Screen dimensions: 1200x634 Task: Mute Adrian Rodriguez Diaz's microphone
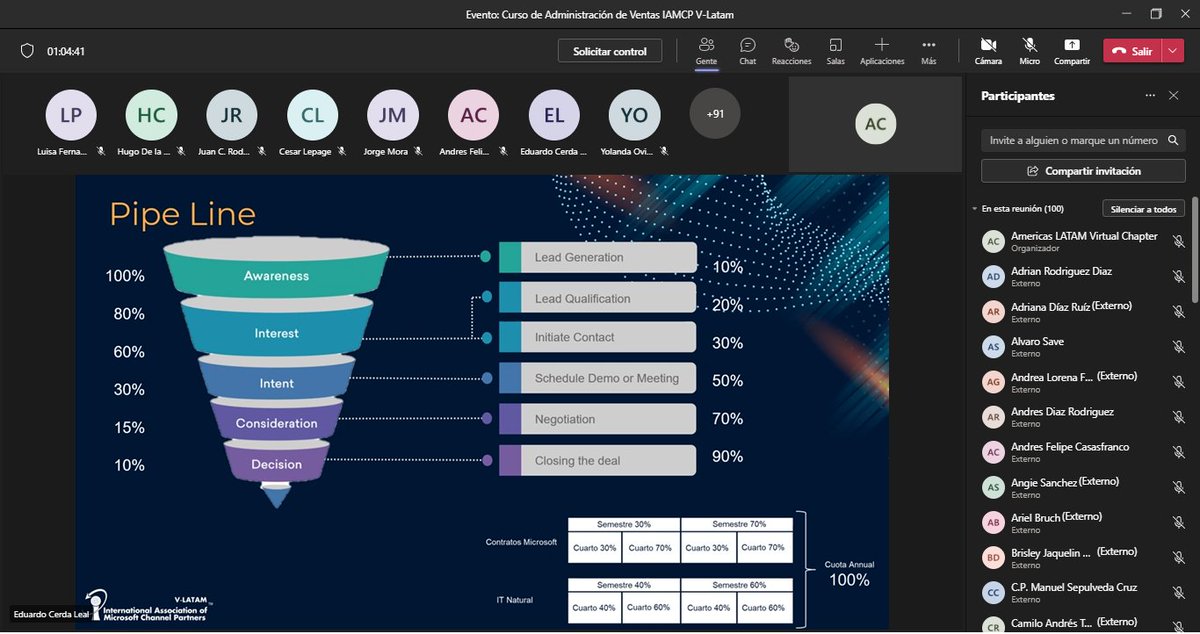click(1178, 277)
